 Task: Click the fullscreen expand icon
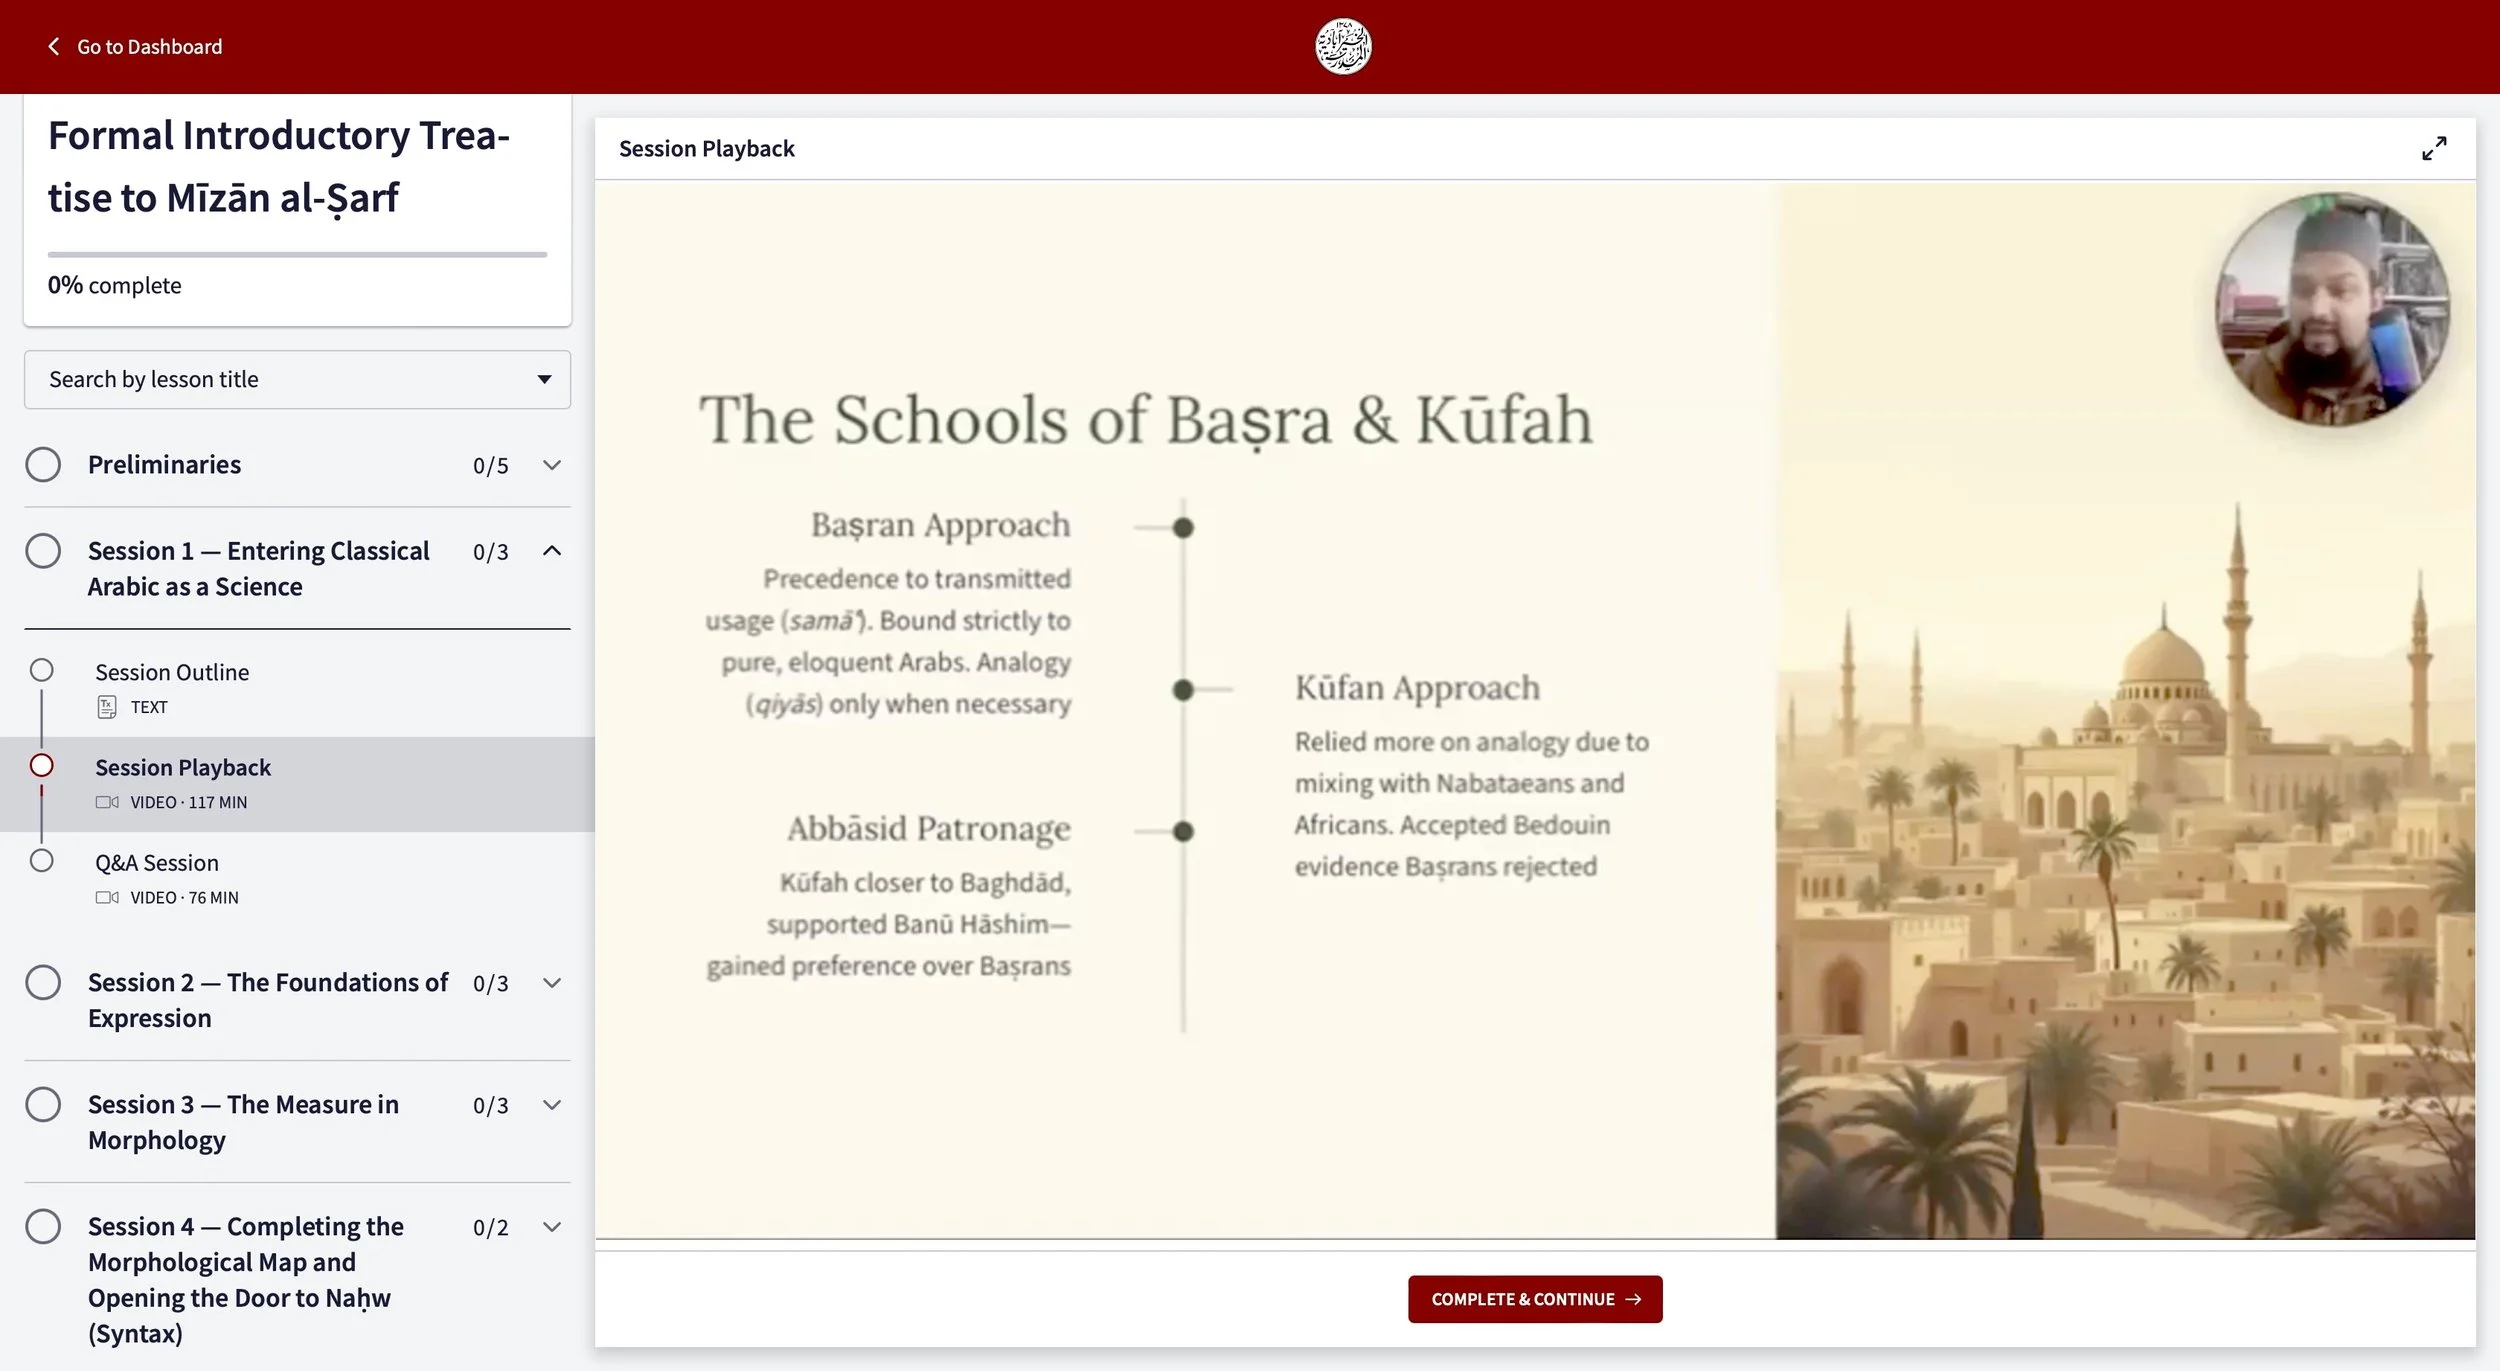click(2434, 148)
